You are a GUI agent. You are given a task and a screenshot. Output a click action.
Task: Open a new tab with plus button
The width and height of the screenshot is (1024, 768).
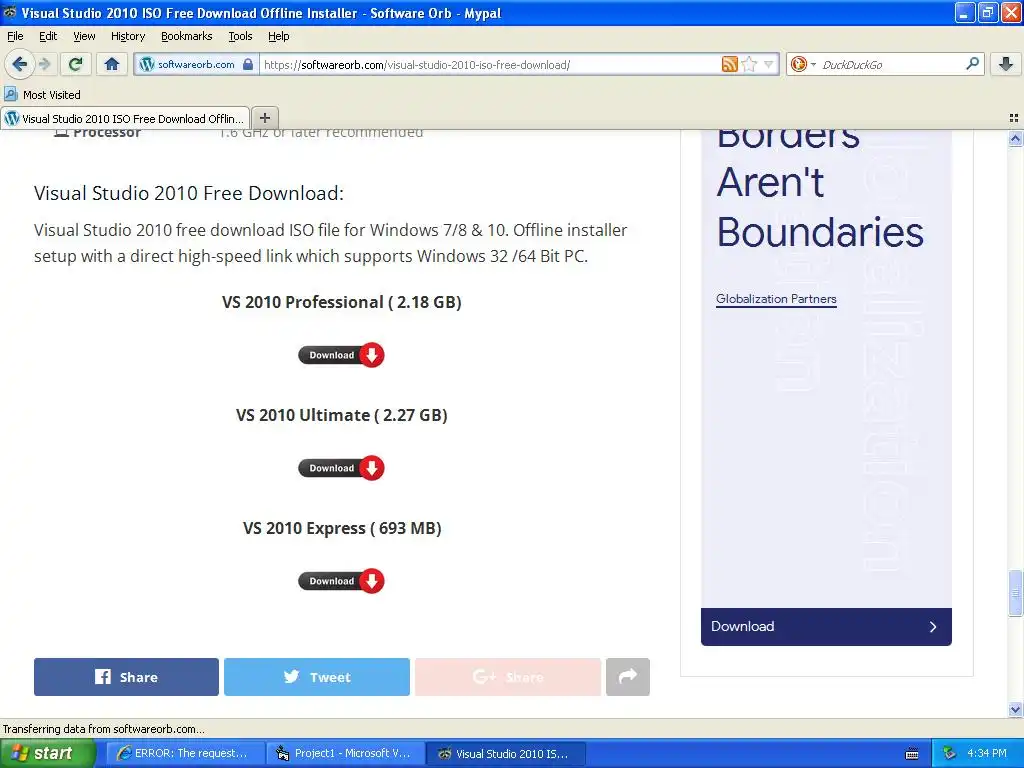(x=264, y=118)
